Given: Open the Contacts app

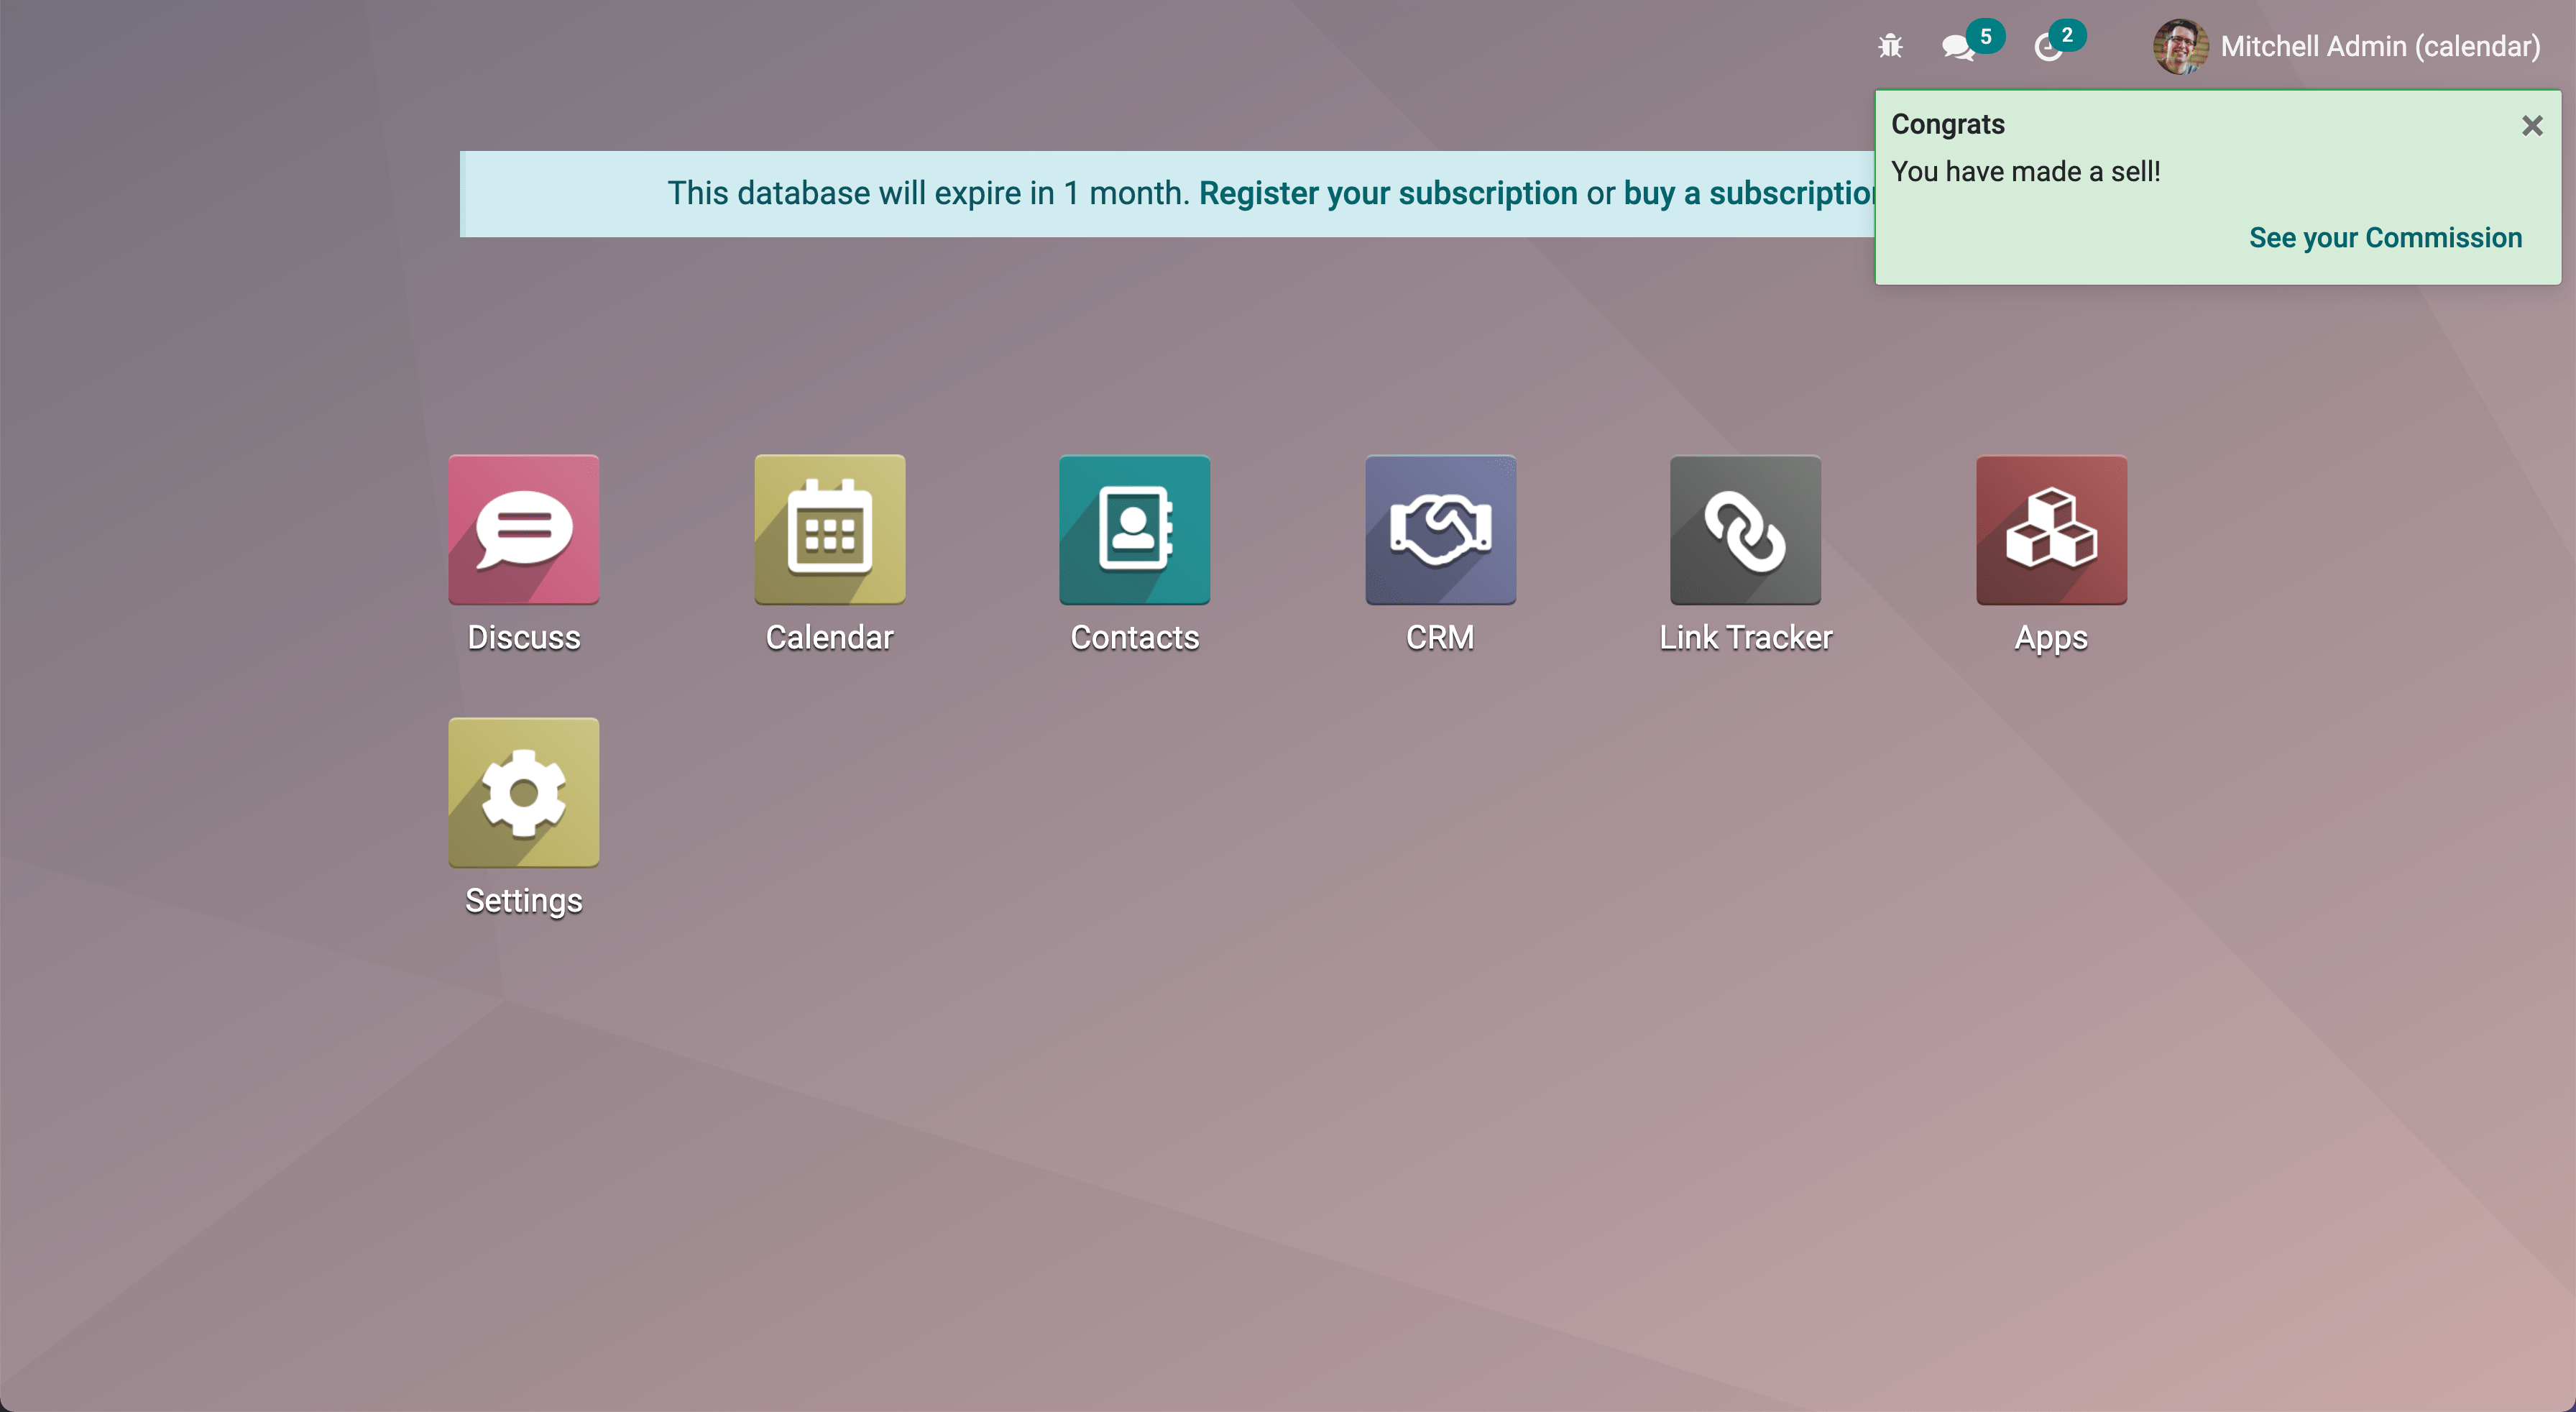Looking at the screenshot, I should [1133, 531].
